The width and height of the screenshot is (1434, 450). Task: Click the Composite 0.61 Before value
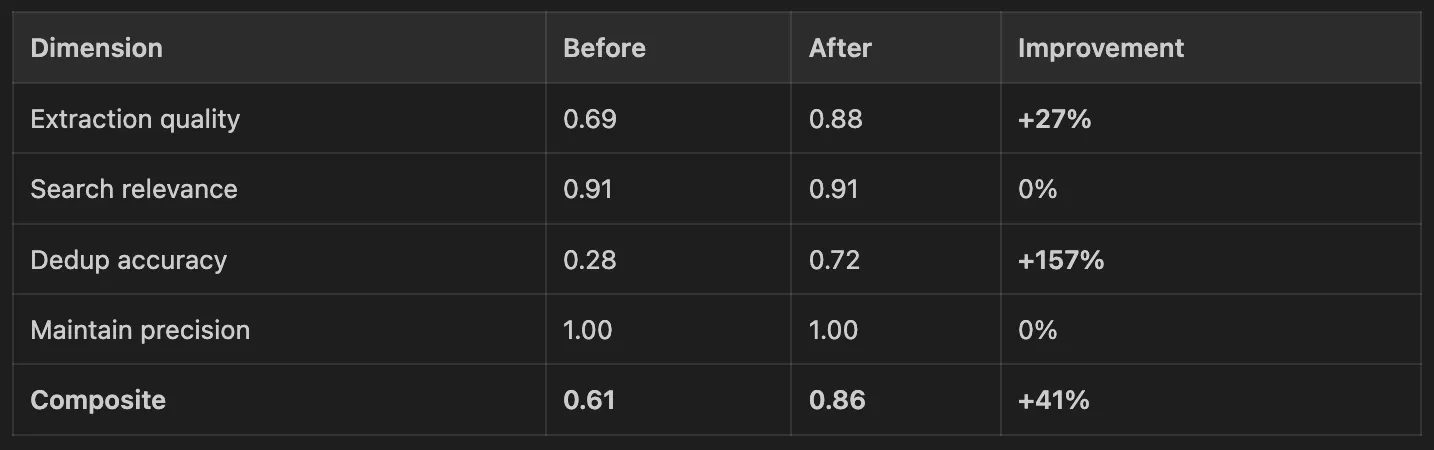click(x=590, y=400)
